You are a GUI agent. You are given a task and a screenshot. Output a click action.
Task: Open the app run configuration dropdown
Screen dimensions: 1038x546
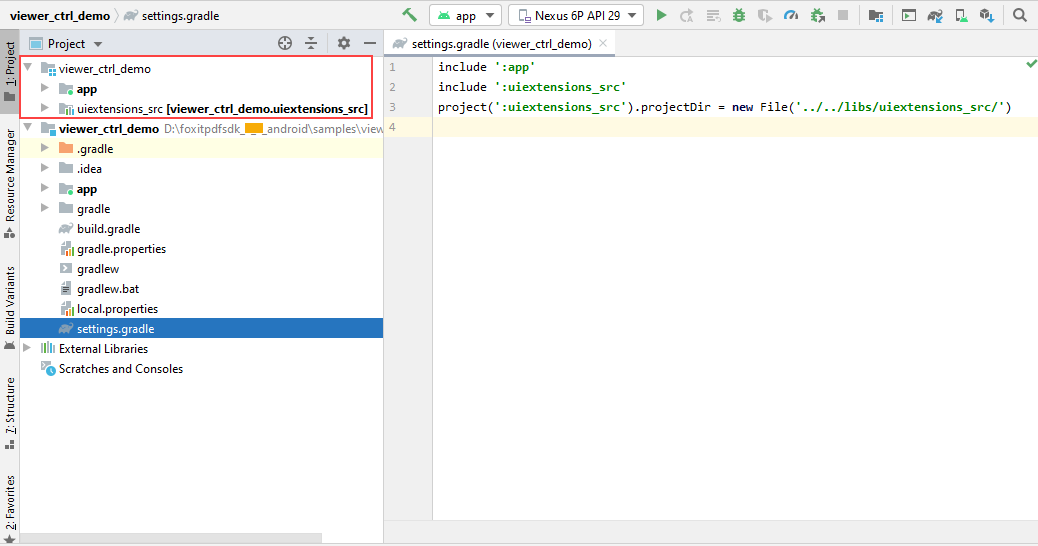465,15
